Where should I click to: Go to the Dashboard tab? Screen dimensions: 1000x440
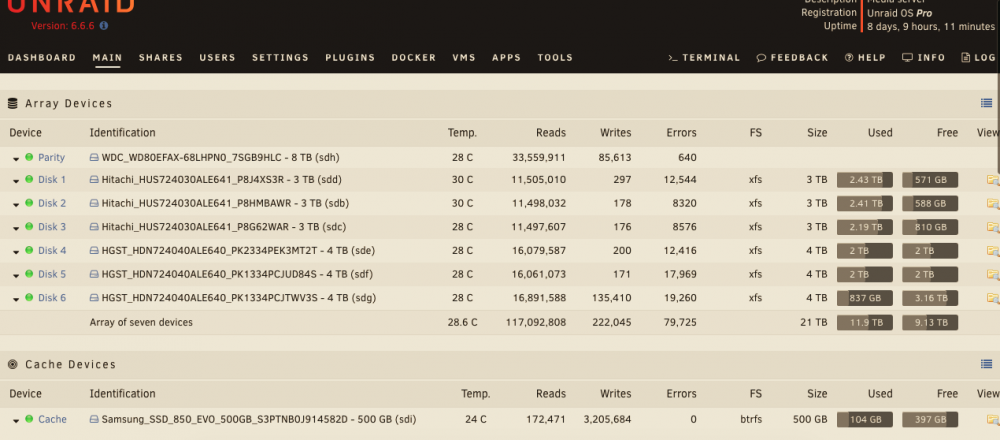(42, 57)
